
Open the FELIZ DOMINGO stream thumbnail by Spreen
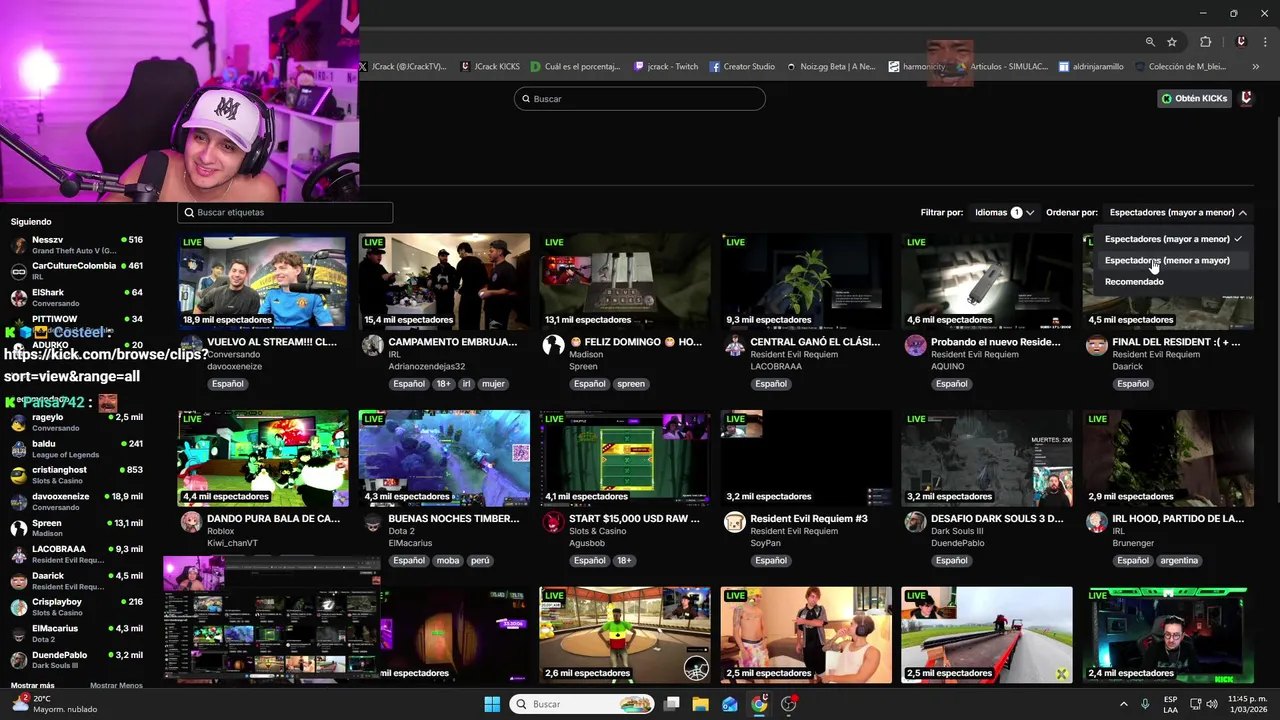[625, 281]
